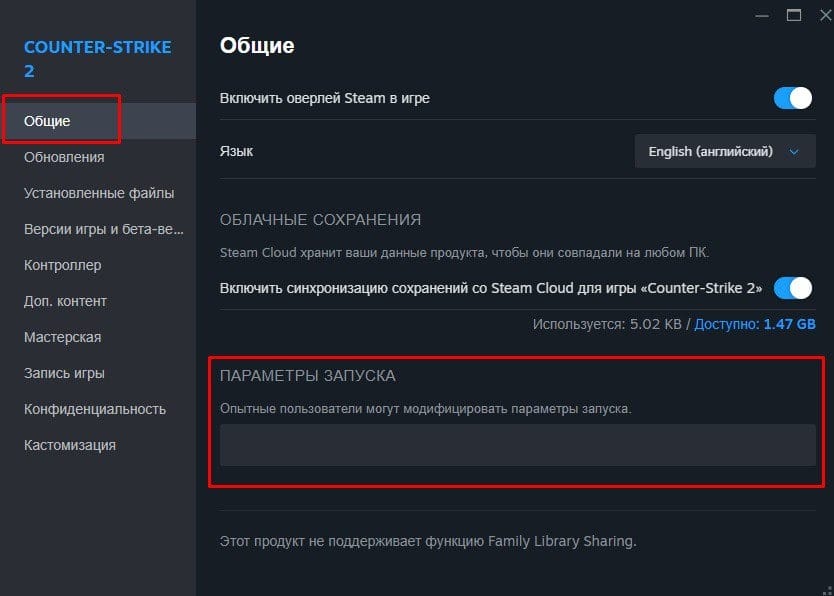834x596 pixels.
Task: Open the Конфиденциальность settings
Action: tap(95, 409)
